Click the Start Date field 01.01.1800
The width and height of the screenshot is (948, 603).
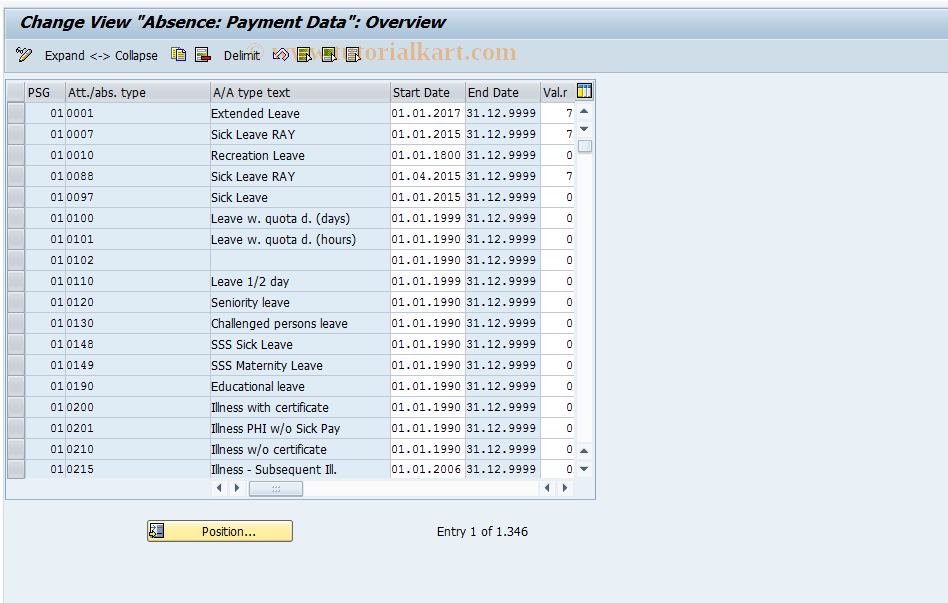(427, 155)
